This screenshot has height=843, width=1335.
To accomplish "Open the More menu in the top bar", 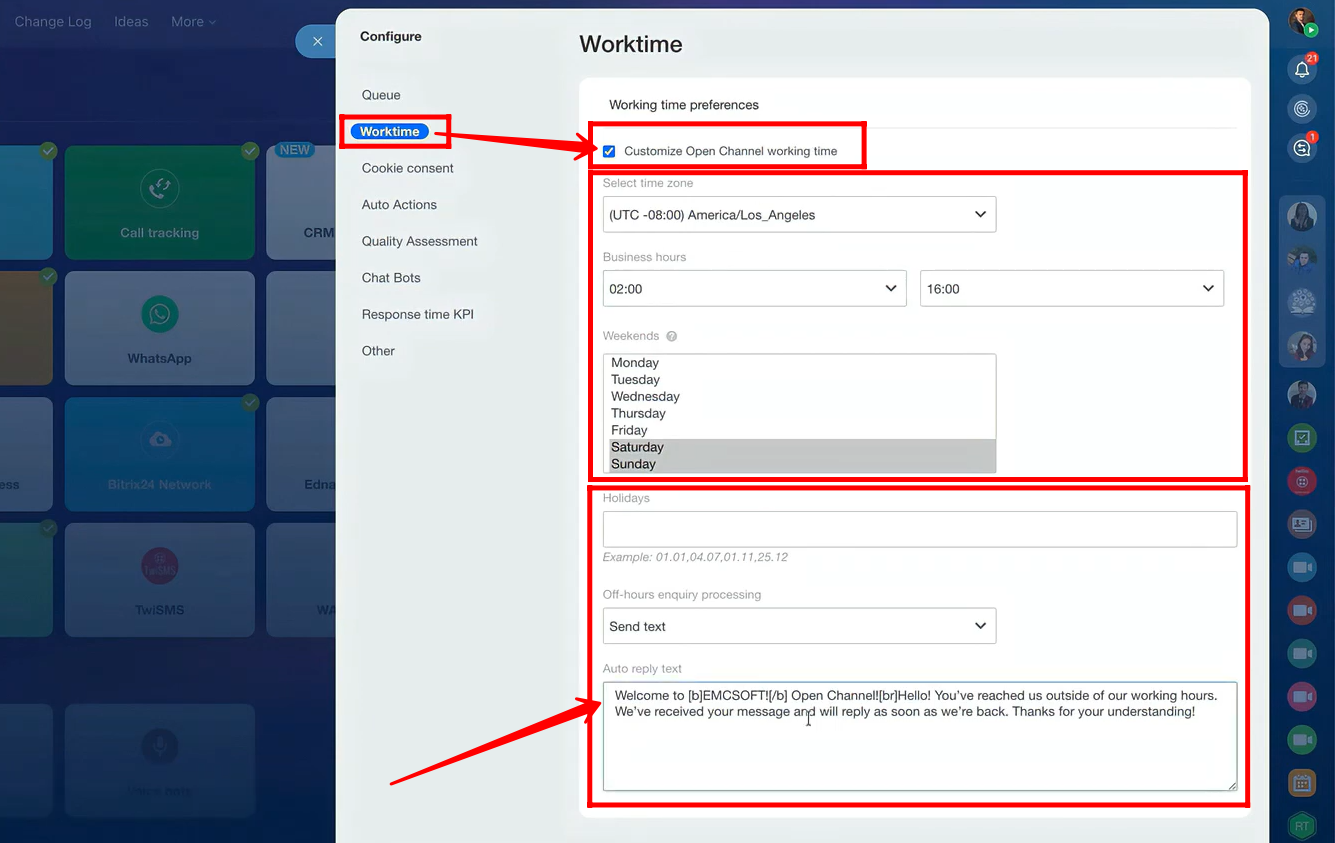I will [x=192, y=21].
